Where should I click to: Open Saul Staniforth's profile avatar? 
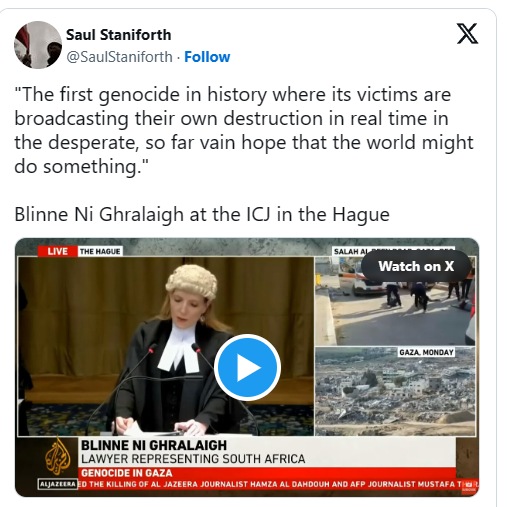tap(38, 45)
